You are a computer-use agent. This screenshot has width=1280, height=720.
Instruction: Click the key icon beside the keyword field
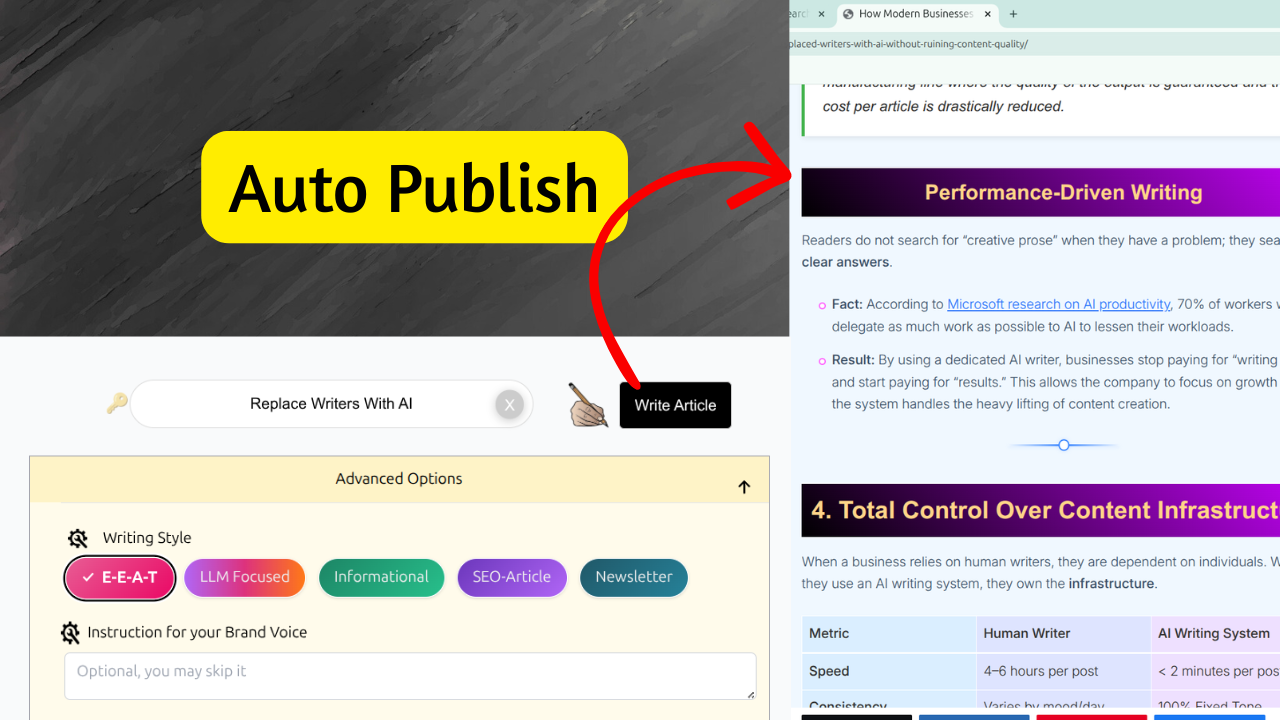point(116,403)
